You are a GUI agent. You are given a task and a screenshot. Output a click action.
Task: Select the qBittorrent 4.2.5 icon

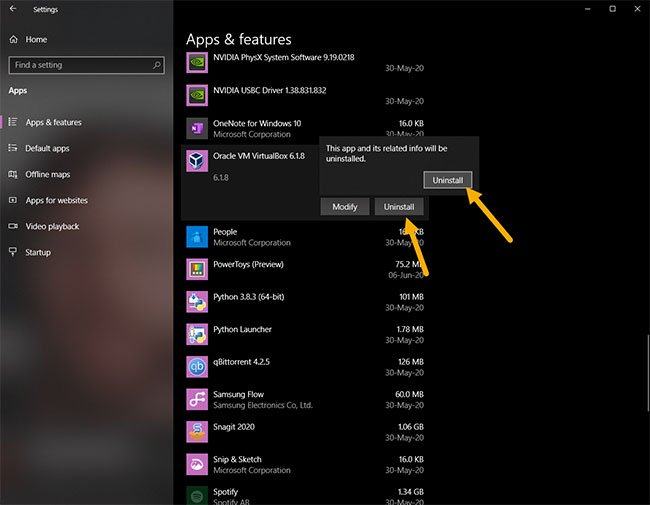pyautogui.click(x=197, y=366)
